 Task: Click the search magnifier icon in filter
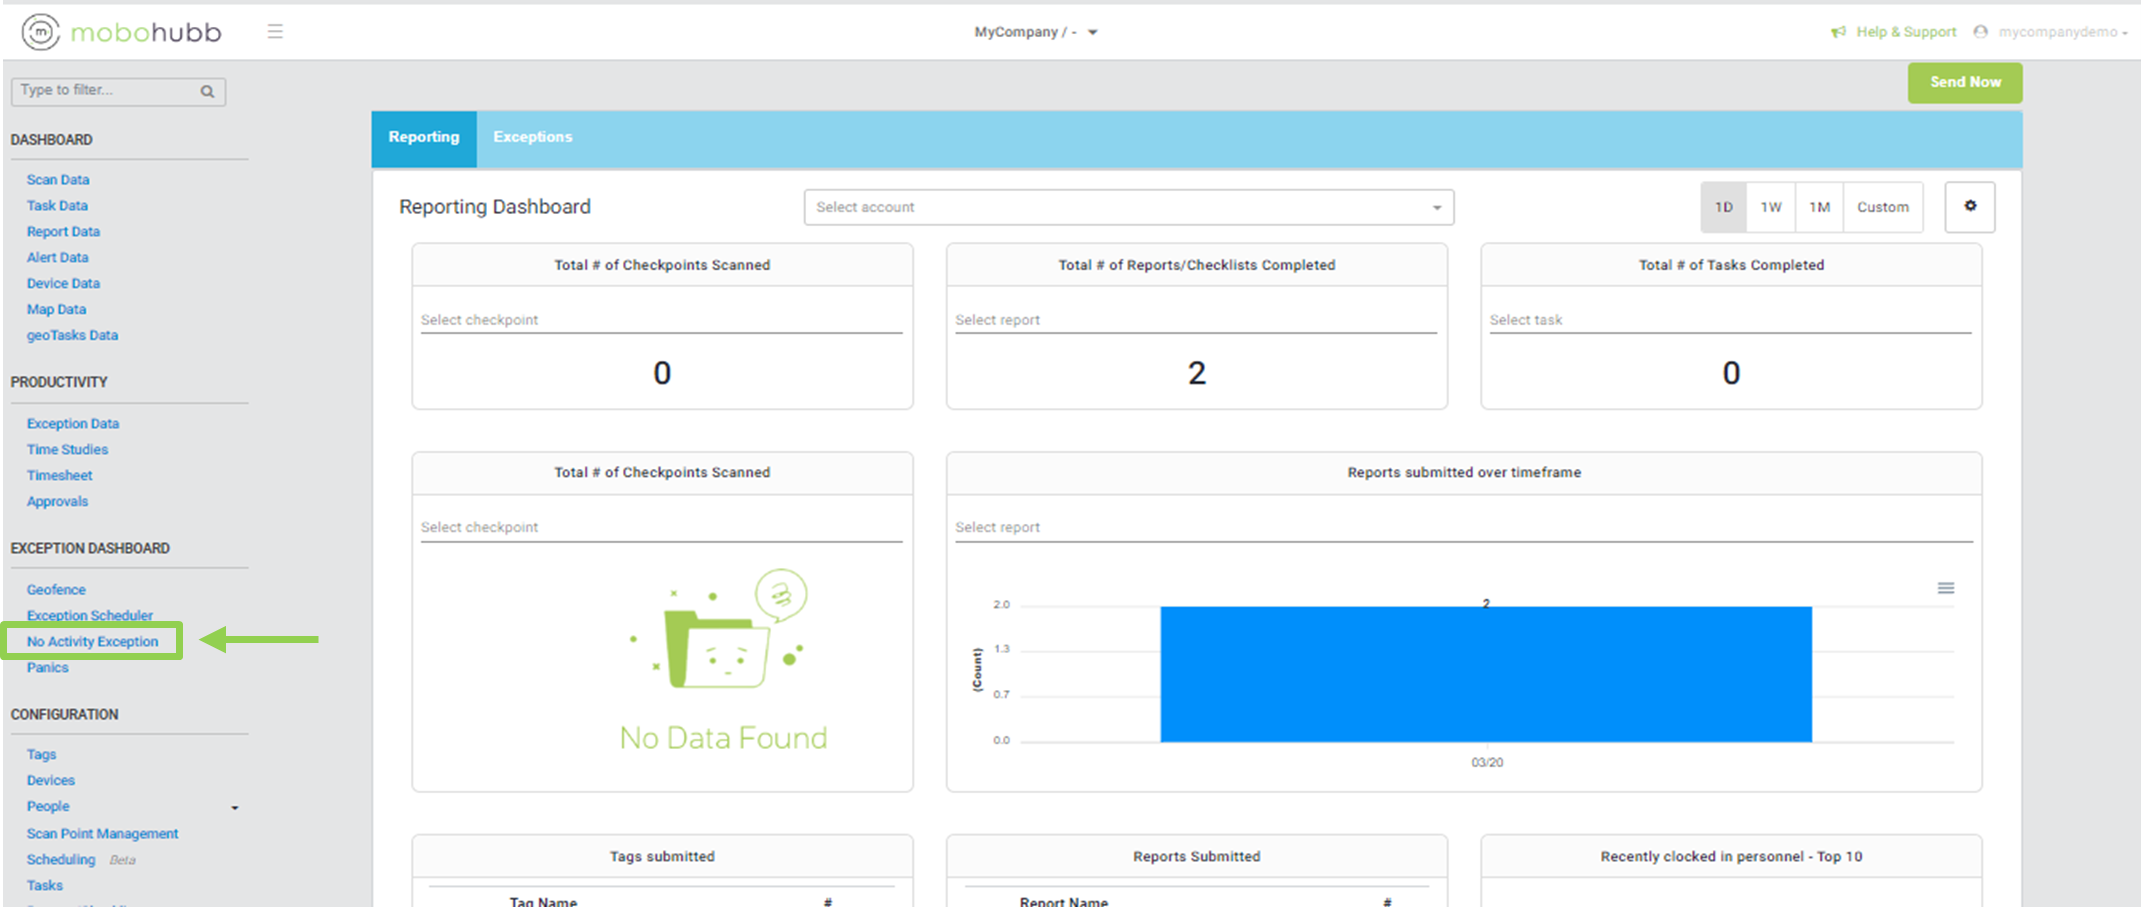[207, 91]
